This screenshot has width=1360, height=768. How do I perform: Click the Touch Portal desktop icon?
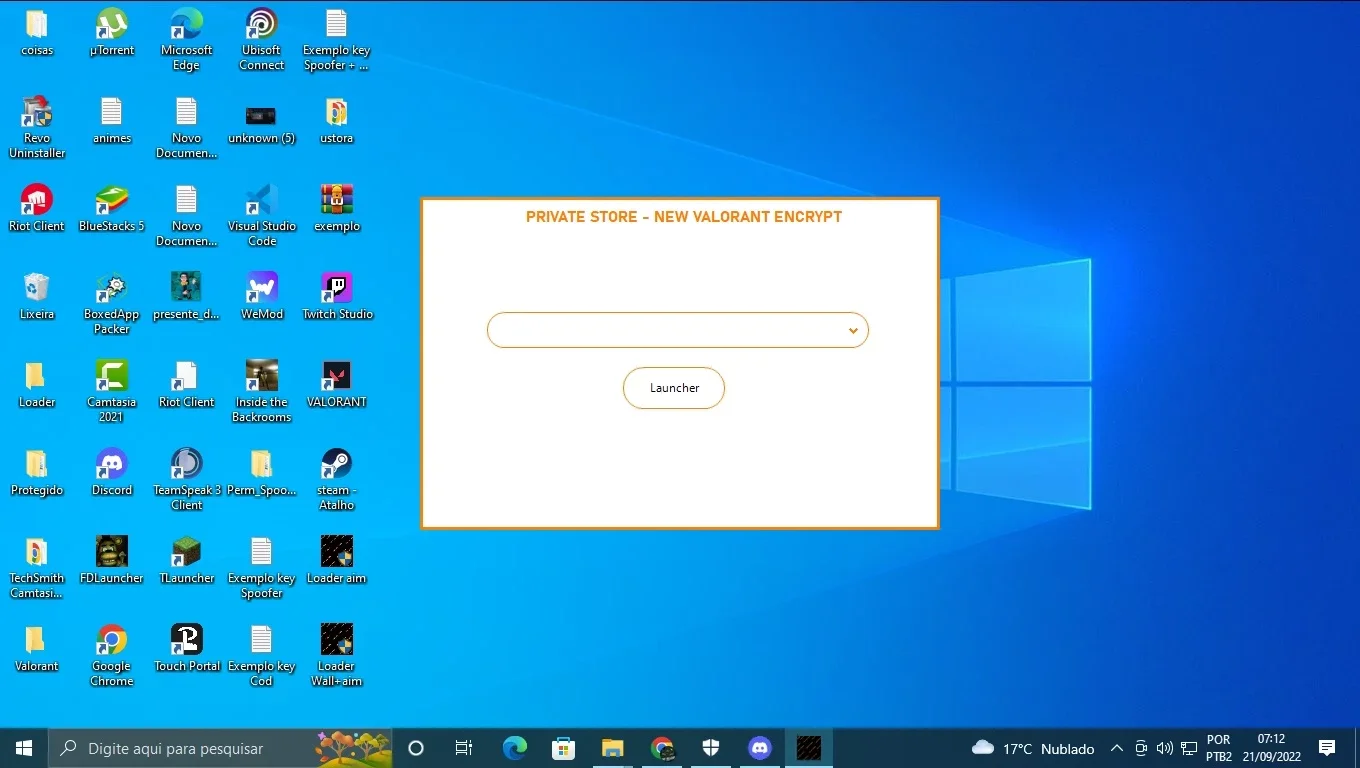pos(187,648)
